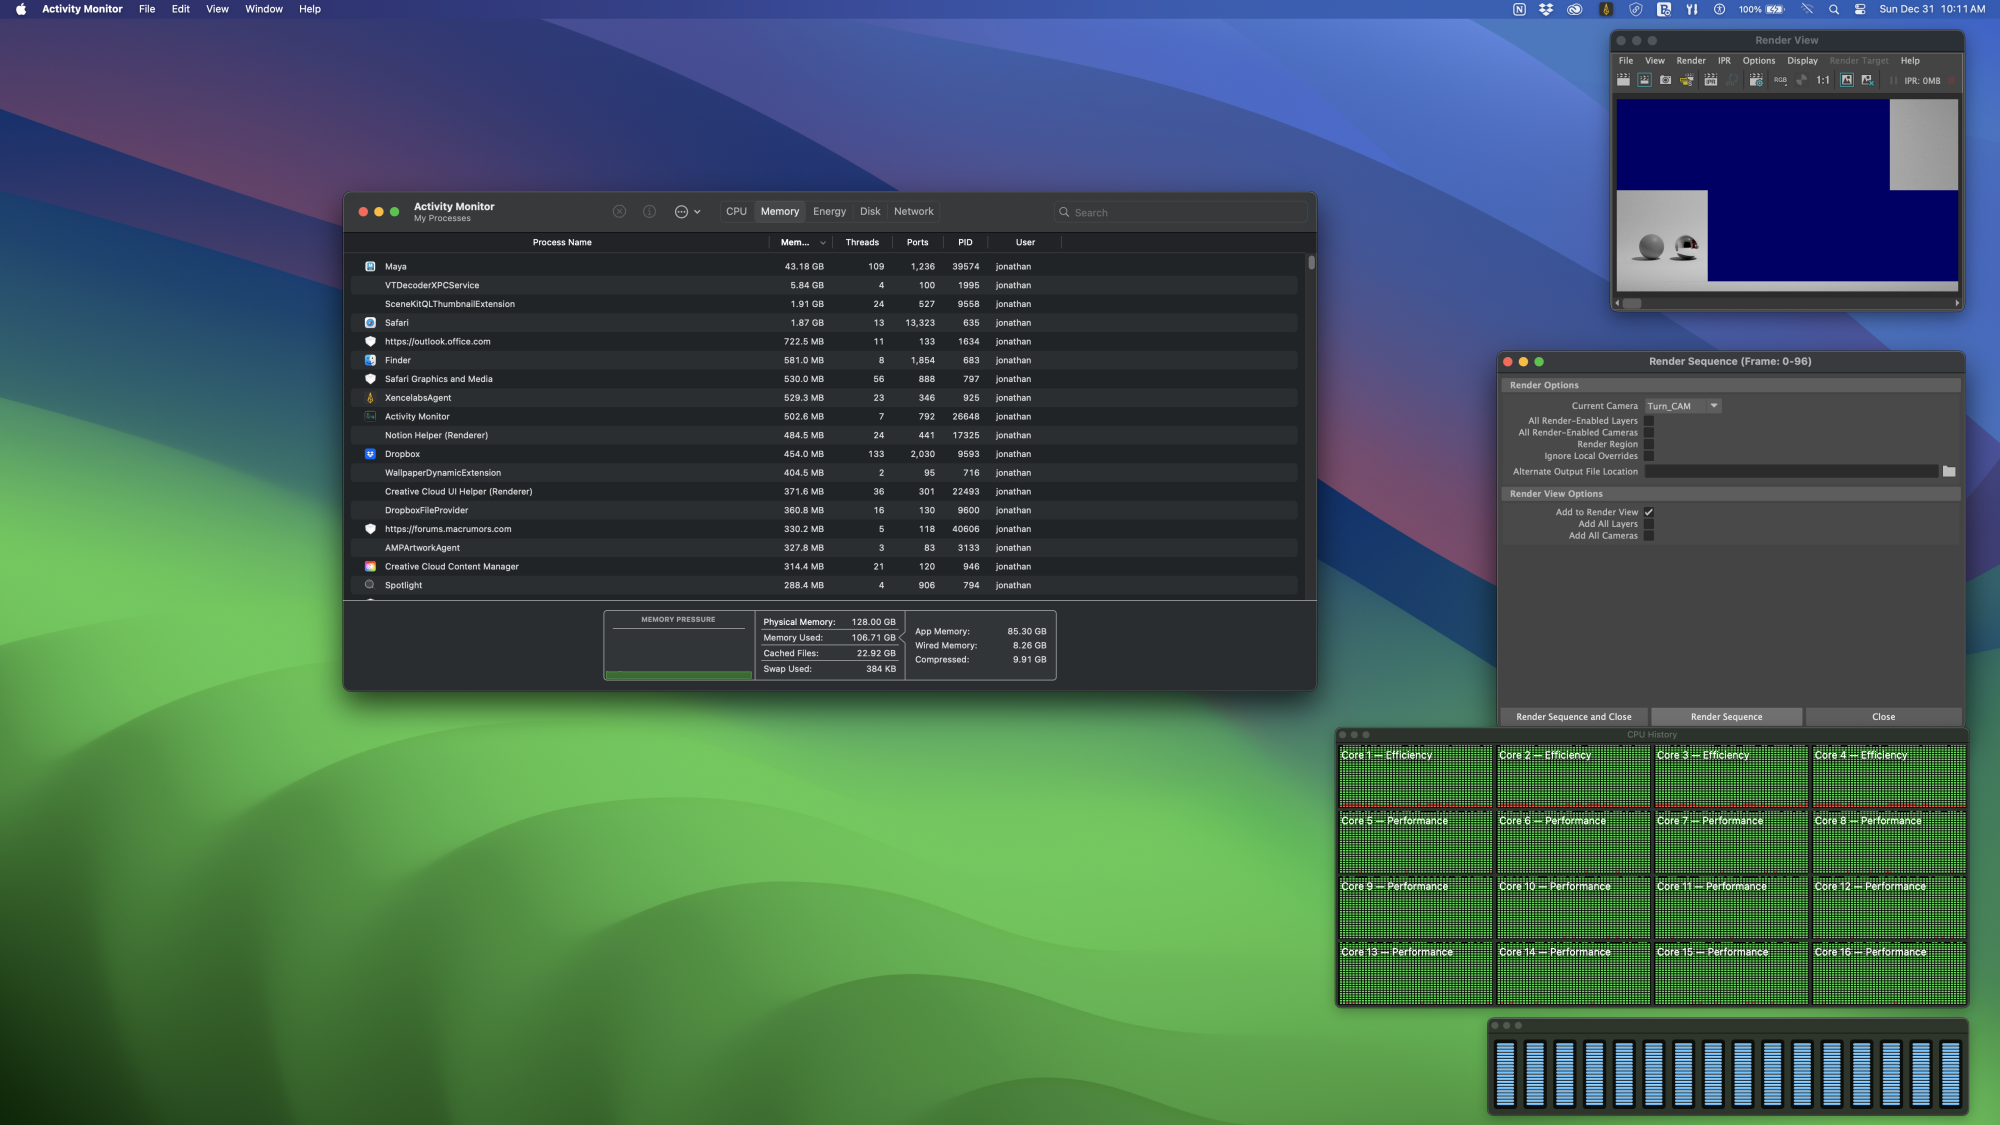This screenshot has width=2000, height=1125.
Task: Browse alternate output file location folder icon
Action: [1949, 471]
